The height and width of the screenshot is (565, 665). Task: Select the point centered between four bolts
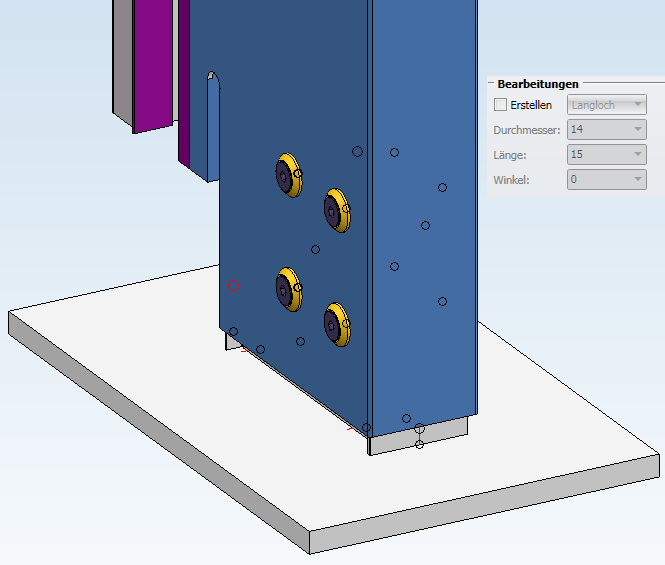click(315, 249)
